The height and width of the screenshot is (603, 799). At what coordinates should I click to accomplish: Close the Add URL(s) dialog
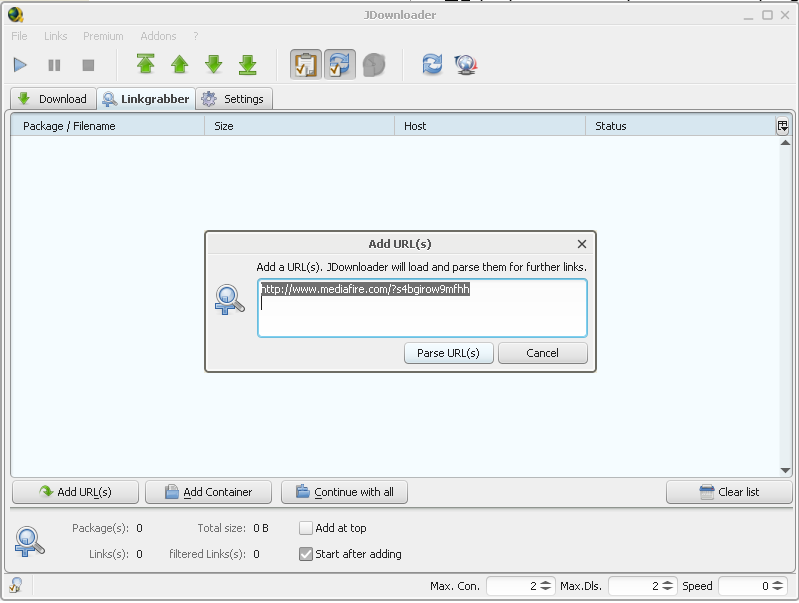coord(582,244)
